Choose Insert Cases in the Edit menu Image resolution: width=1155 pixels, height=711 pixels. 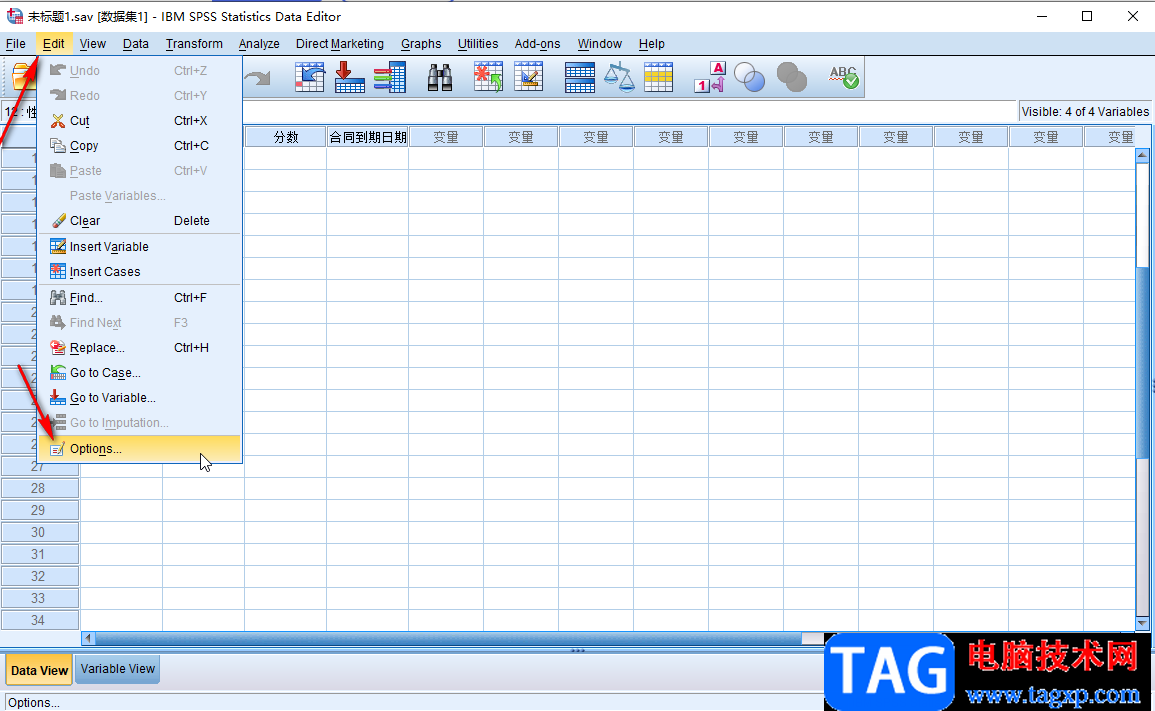[x=139, y=272]
